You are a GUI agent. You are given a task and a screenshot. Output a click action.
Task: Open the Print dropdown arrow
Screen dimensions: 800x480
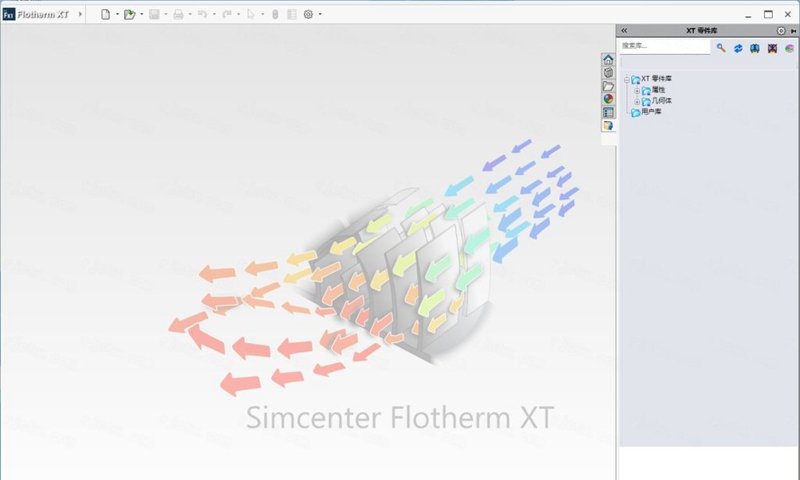(x=190, y=14)
